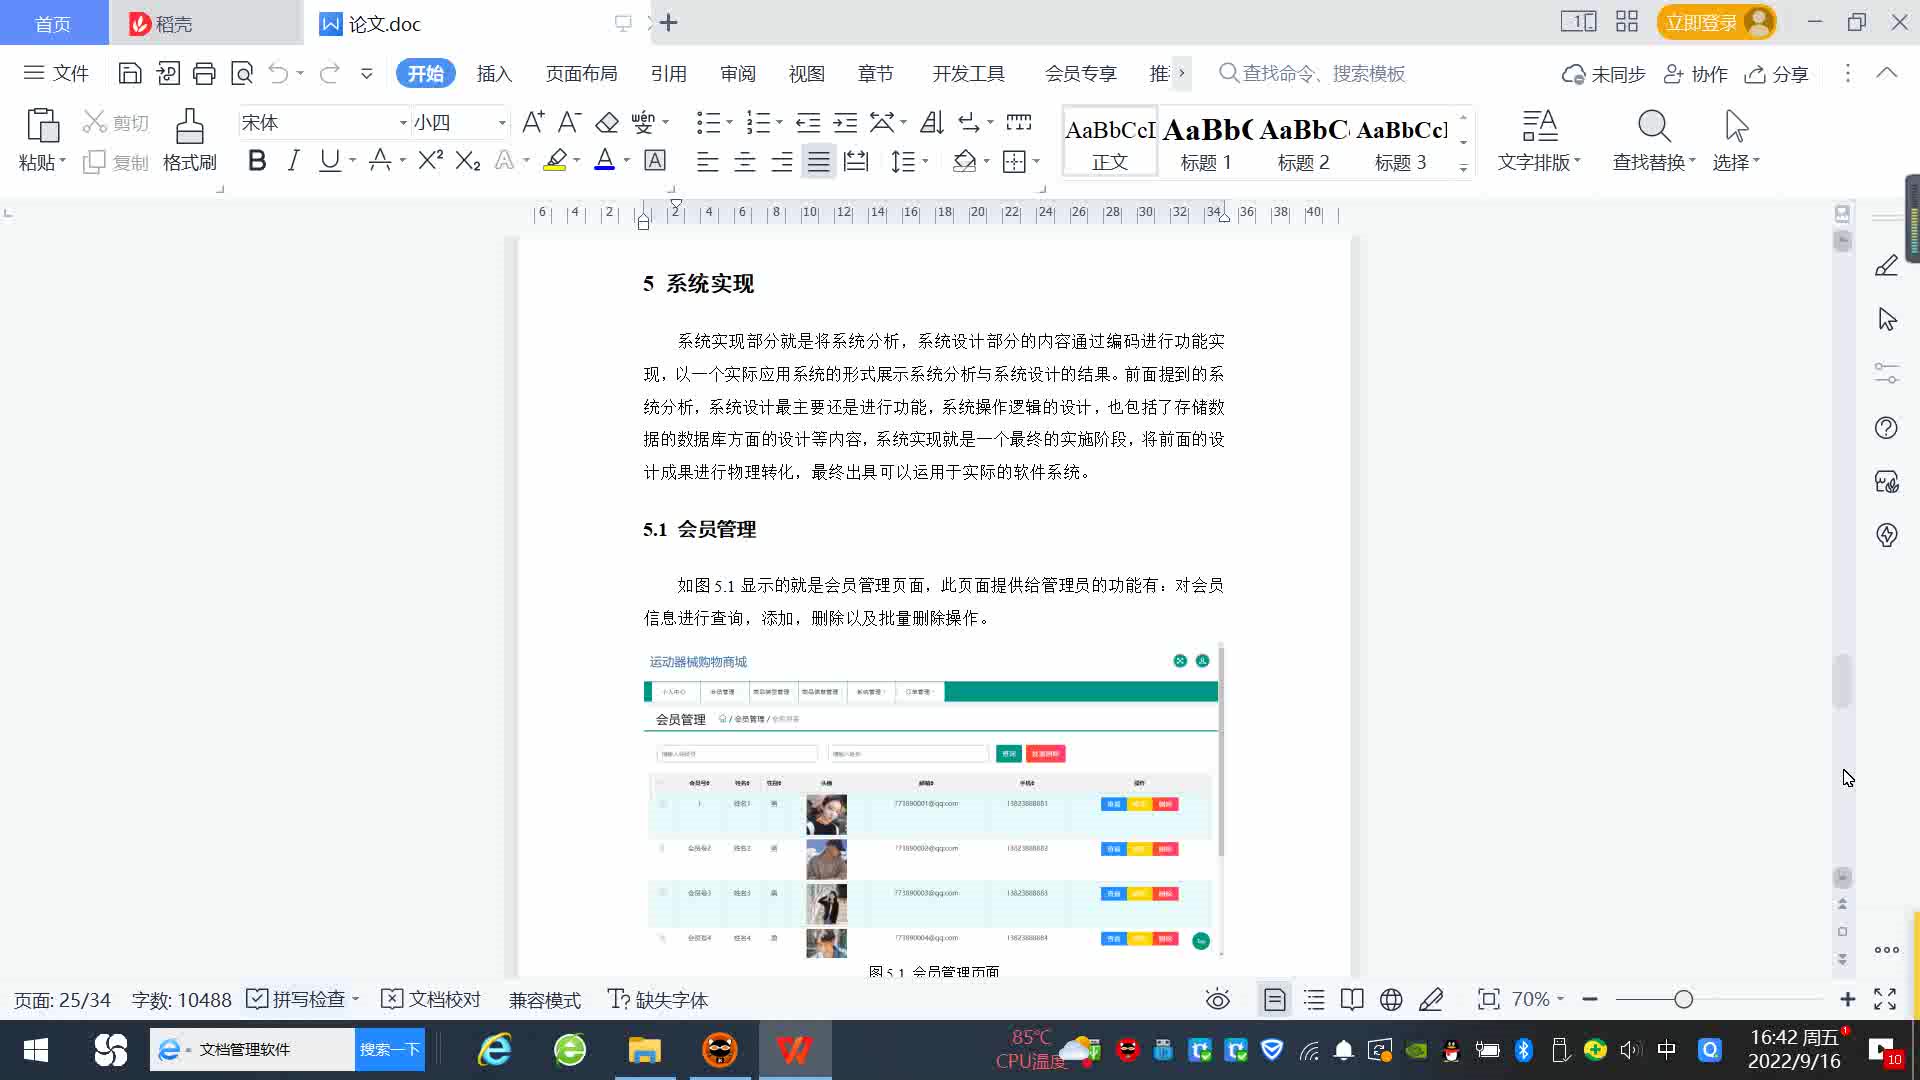Click the center alignment icon
This screenshot has height=1080, width=1920.
click(744, 162)
